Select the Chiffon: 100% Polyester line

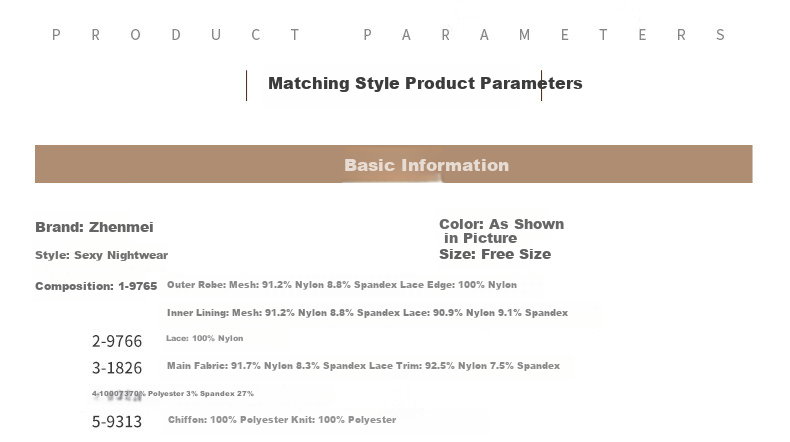tap(282, 420)
